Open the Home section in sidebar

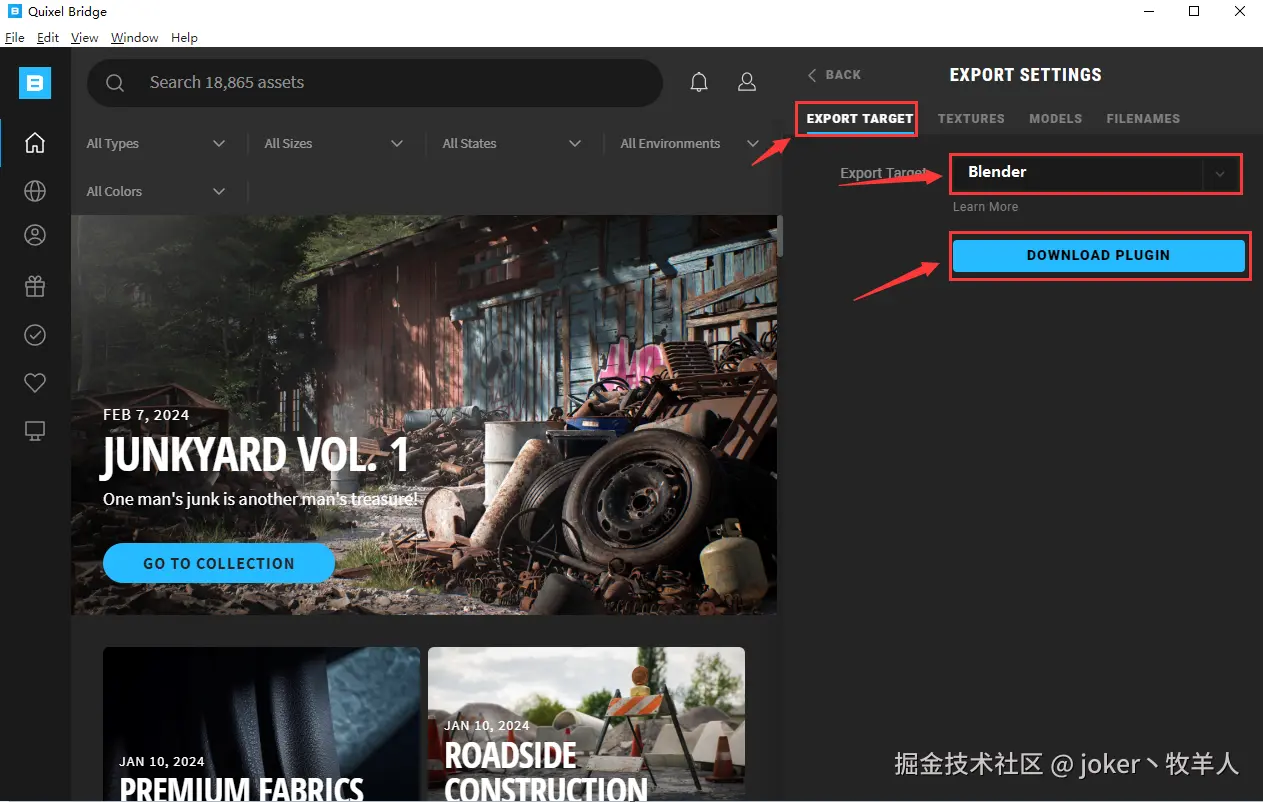point(35,143)
